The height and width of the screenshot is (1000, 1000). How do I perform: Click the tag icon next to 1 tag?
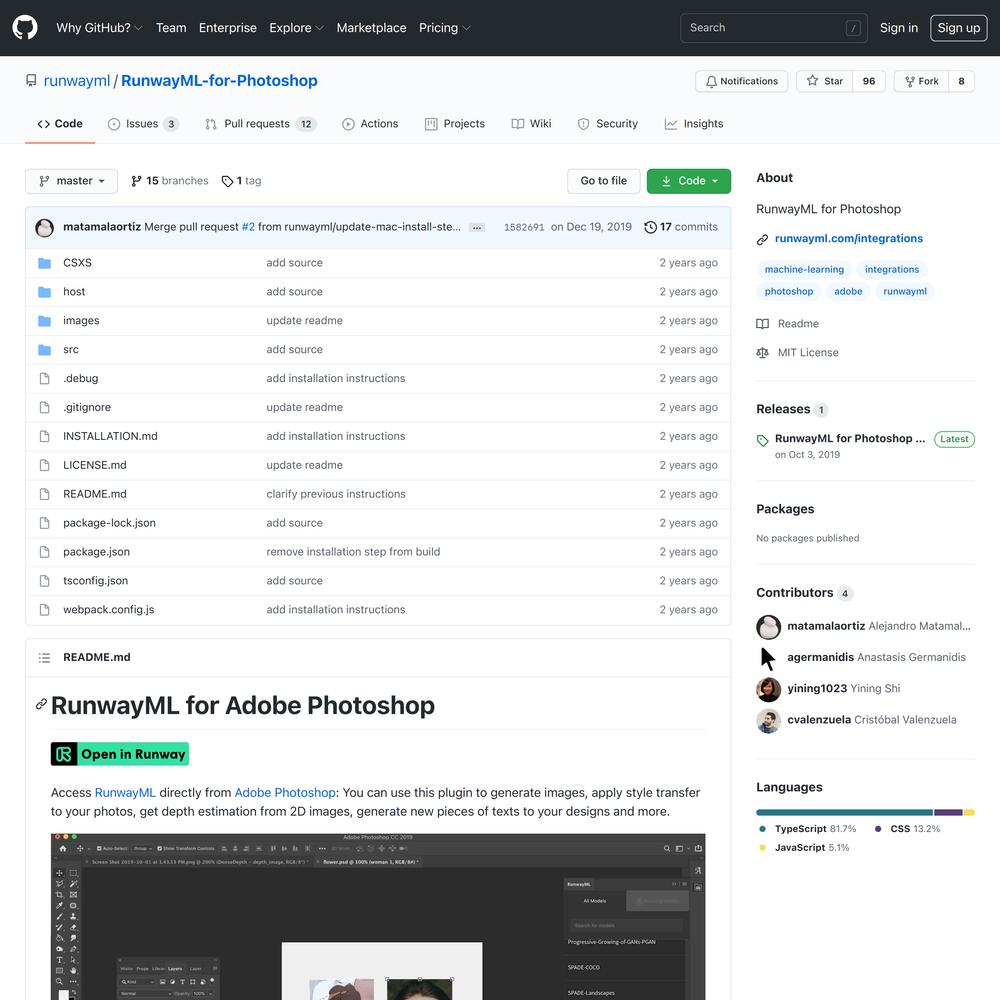[227, 181]
